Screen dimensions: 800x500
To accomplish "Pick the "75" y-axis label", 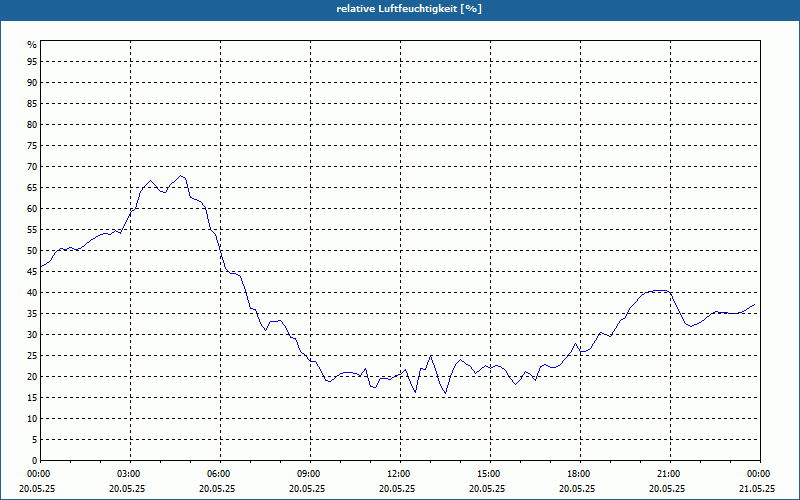I will point(32,146).
